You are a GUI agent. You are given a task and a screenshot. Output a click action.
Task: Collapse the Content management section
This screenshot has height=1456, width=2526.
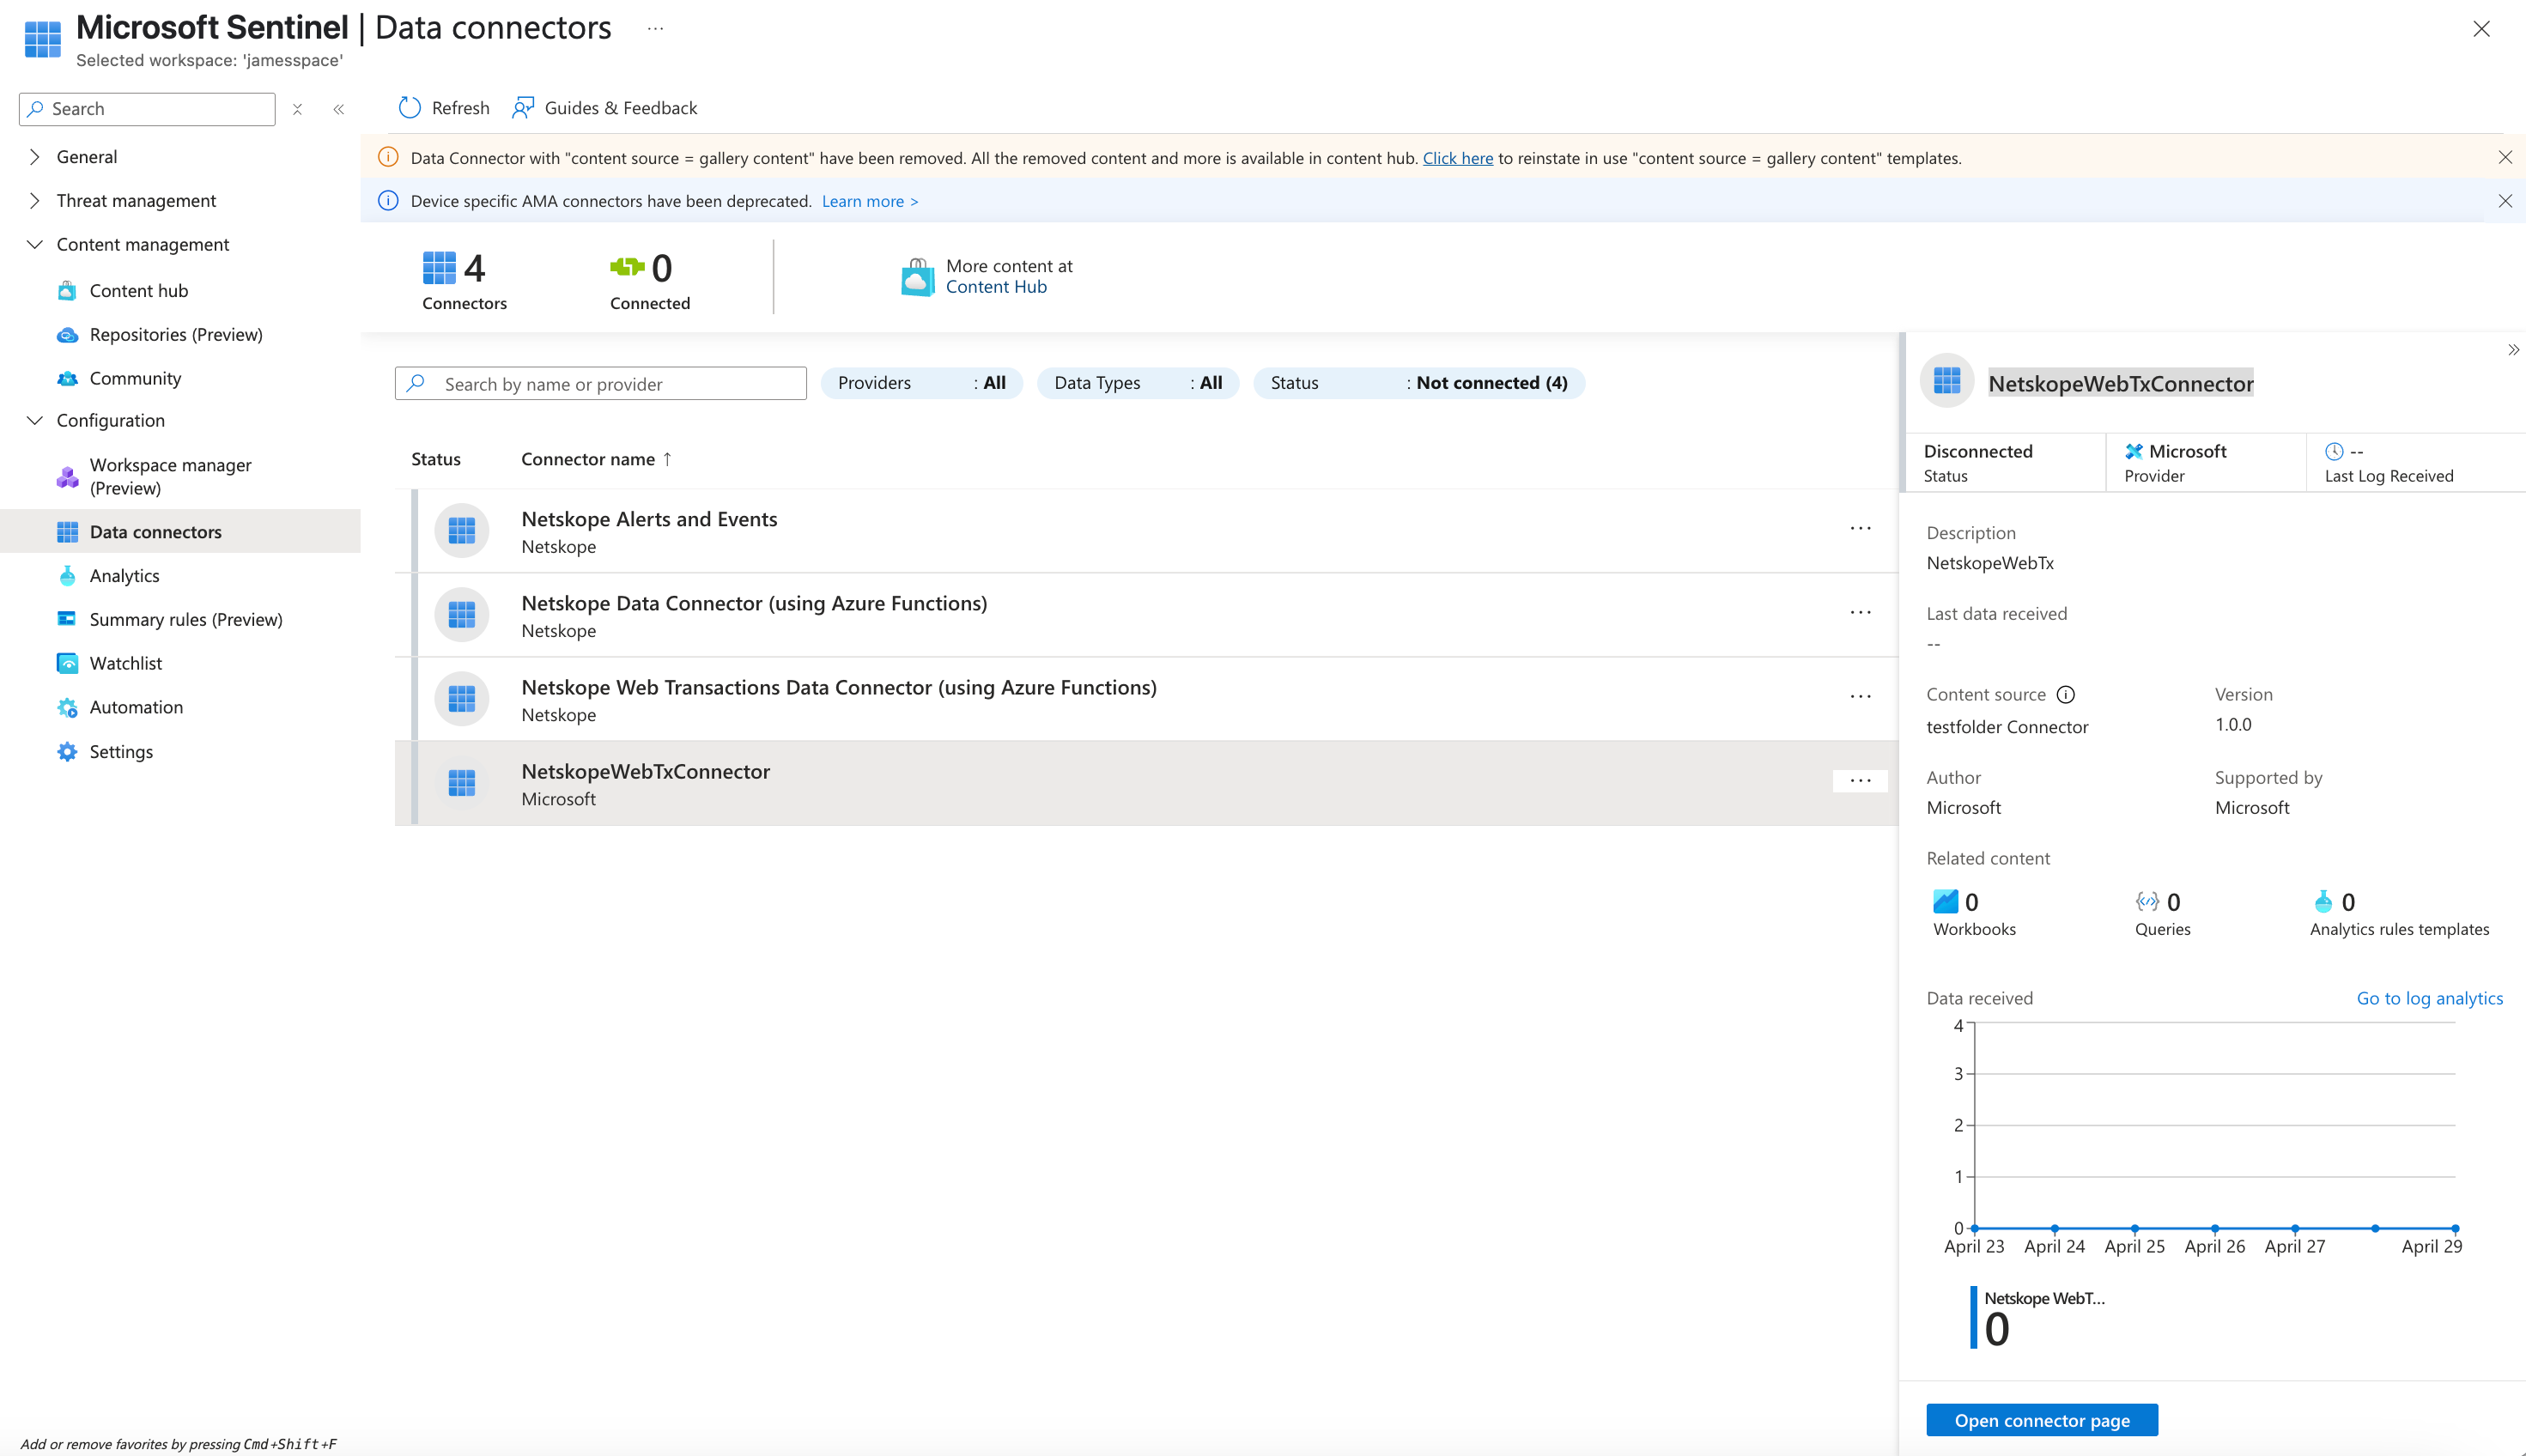34,245
